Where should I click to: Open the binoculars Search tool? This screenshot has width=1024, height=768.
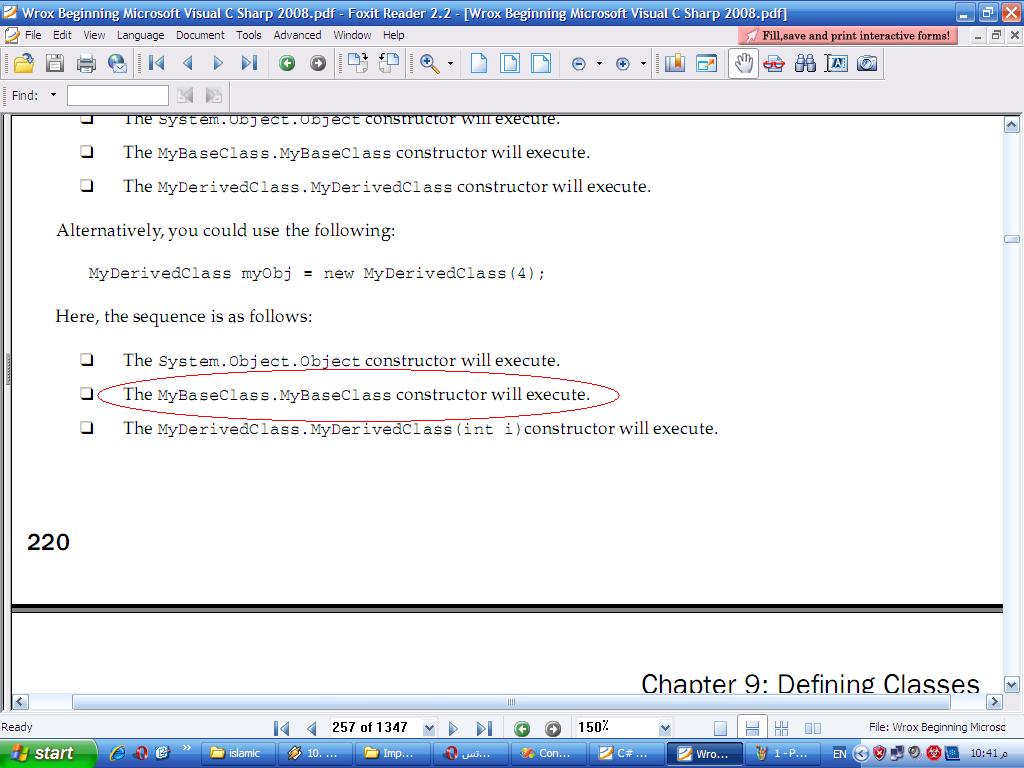(x=805, y=63)
